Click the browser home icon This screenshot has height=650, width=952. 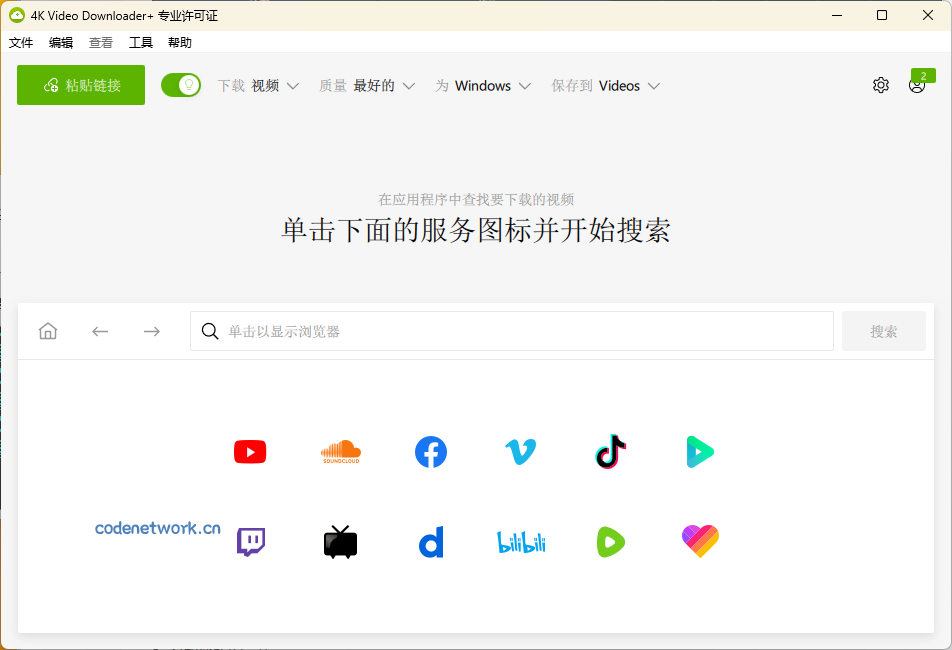[x=47, y=331]
